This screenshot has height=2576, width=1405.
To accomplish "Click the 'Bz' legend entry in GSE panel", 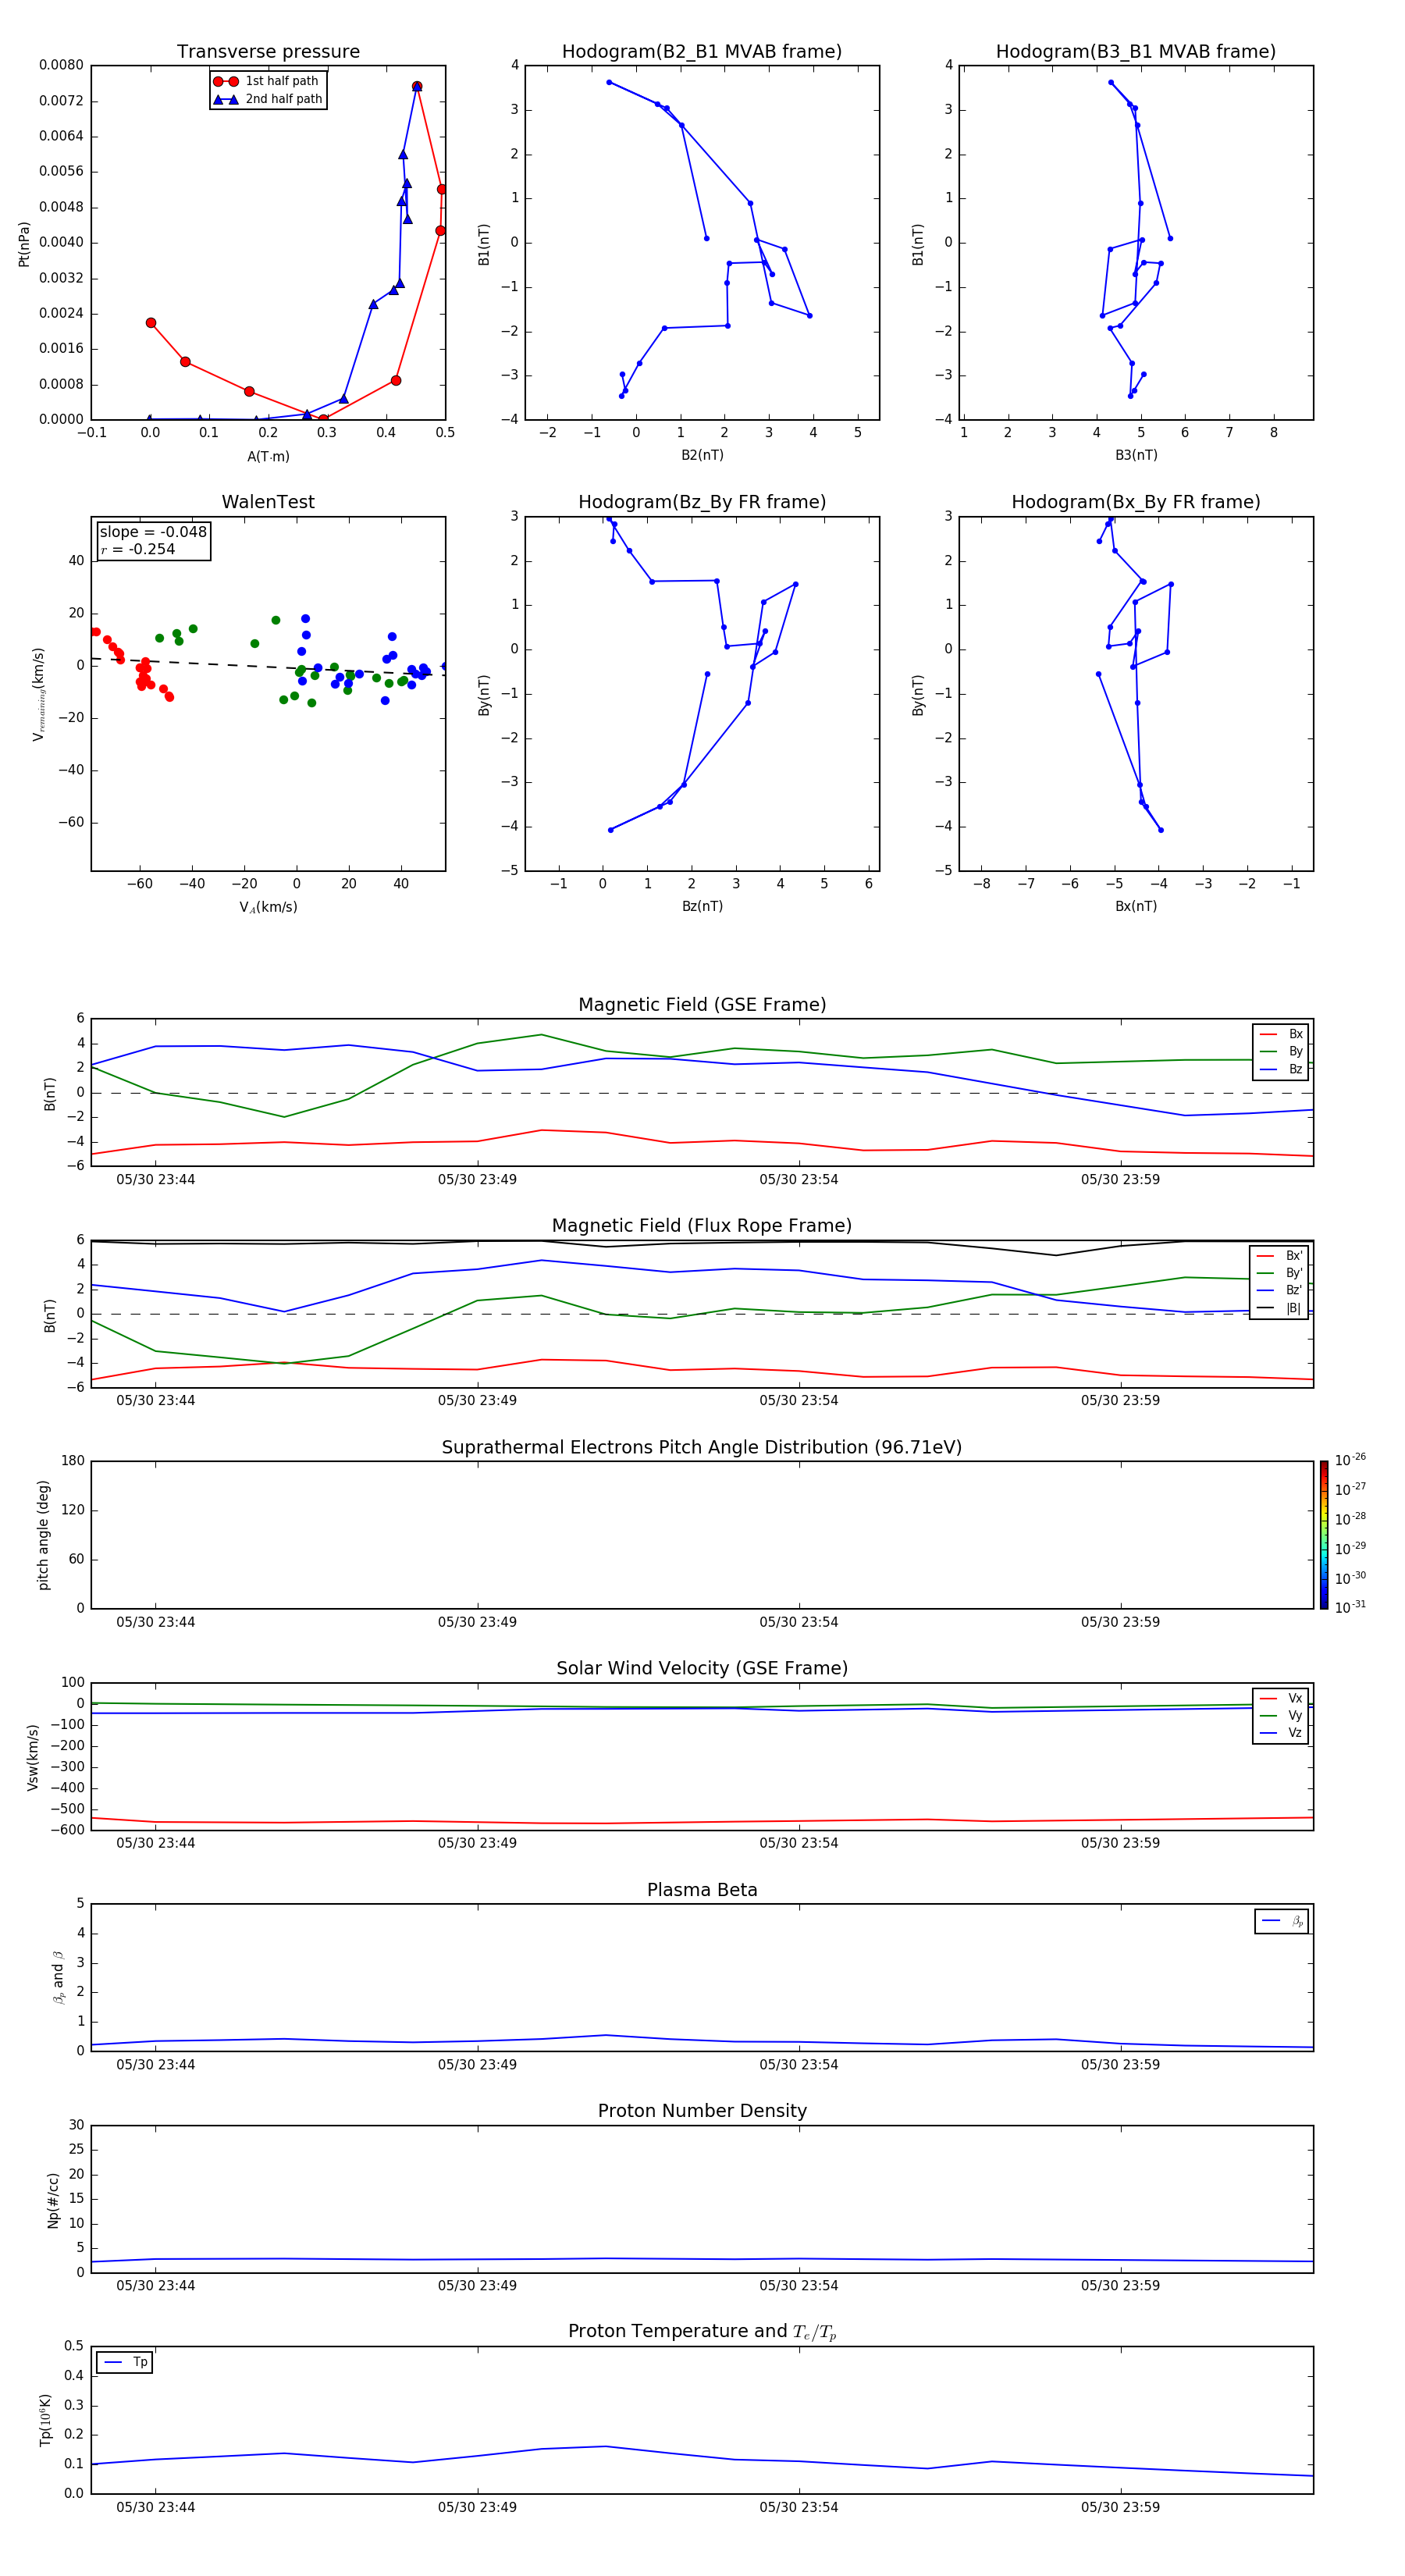I will tap(1281, 1069).
